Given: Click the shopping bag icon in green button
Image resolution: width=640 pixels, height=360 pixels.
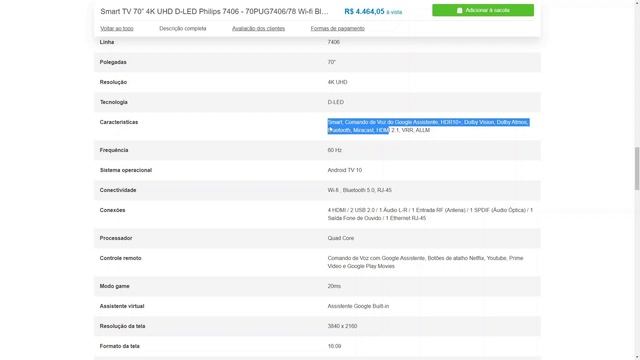Looking at the screenshot, I should tap(460, 10).
